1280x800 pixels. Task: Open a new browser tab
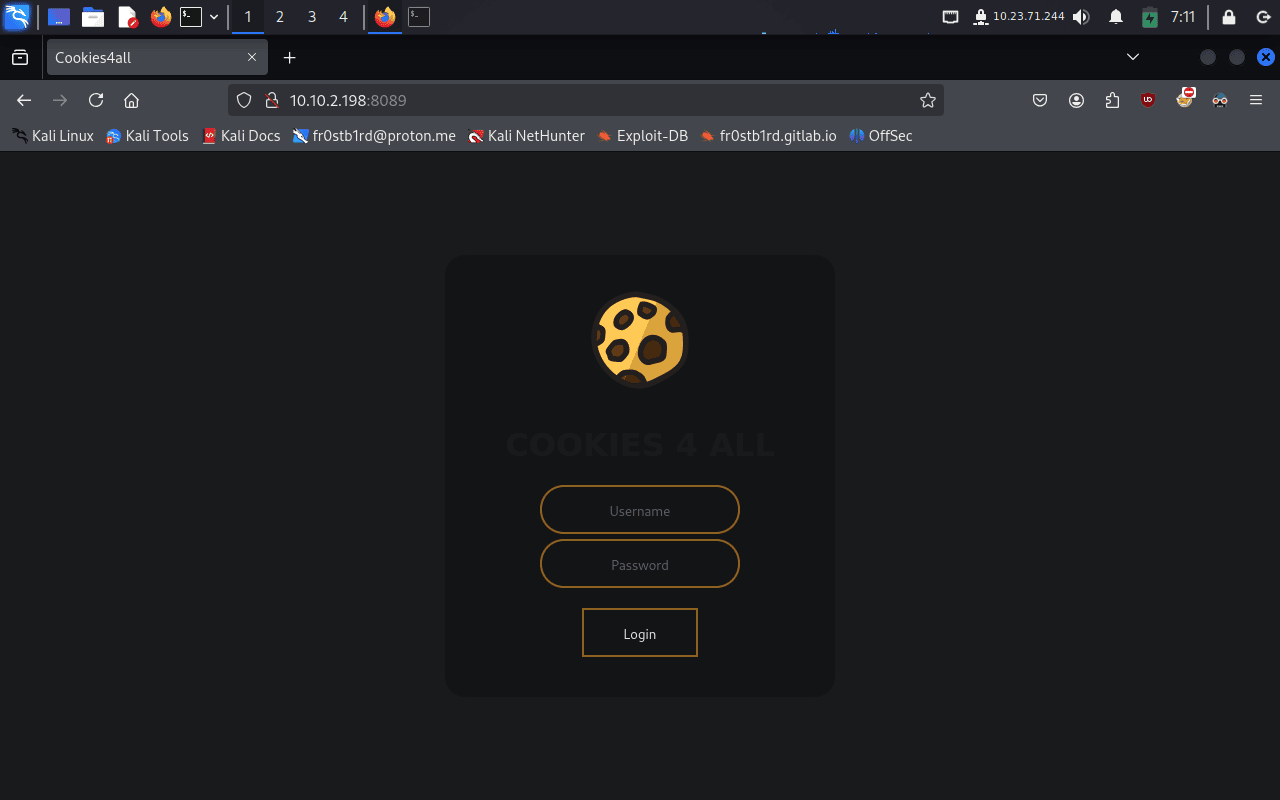tap(289, 58)
